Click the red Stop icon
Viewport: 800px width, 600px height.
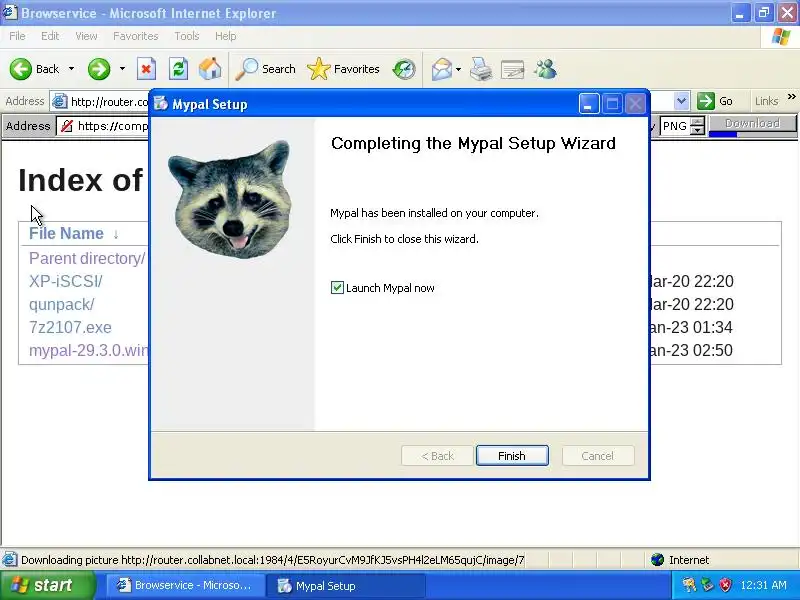click(x=146, y=69)
